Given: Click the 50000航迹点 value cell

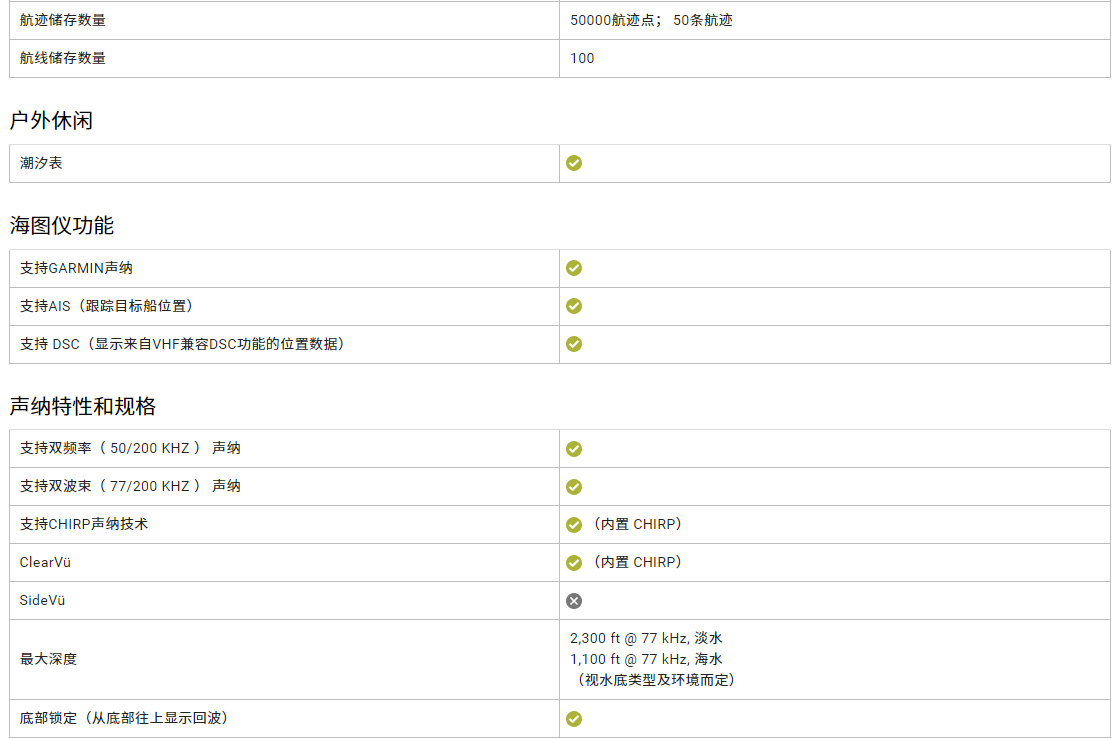Looking at the screenshot, I should [x=651, y=20].
